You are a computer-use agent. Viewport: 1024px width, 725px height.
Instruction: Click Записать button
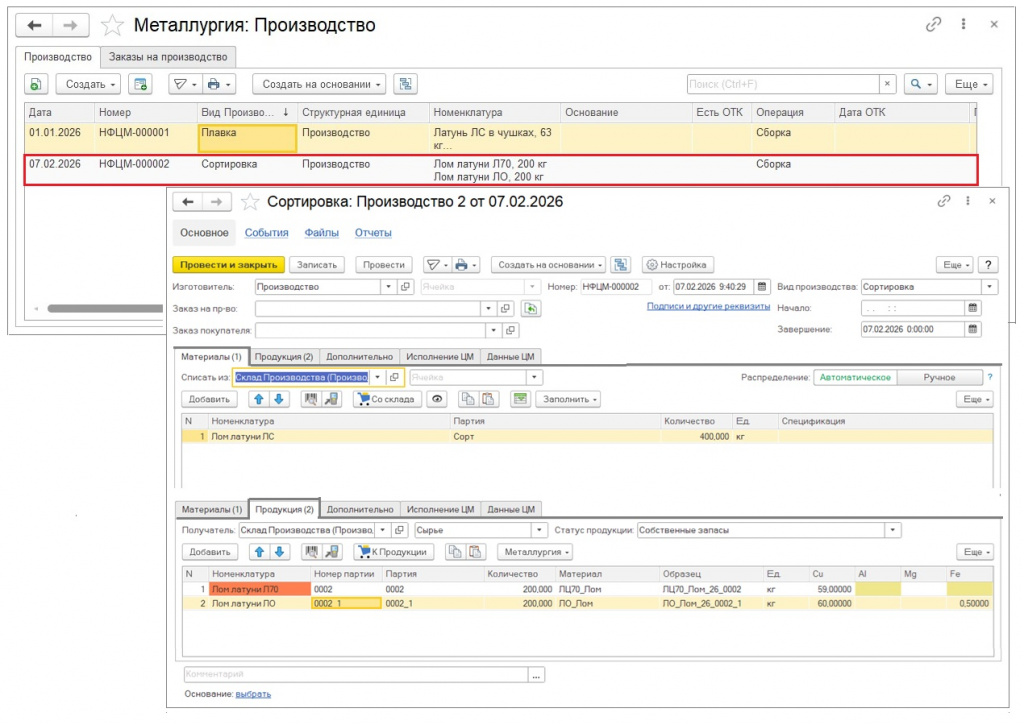coord(317,265)
